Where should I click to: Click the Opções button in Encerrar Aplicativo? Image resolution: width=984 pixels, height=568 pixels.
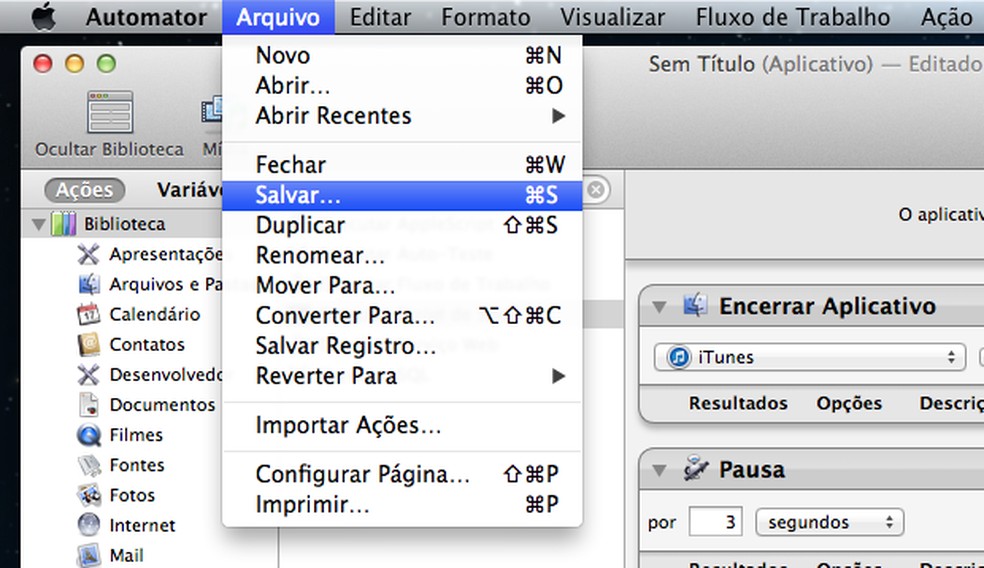849,403
